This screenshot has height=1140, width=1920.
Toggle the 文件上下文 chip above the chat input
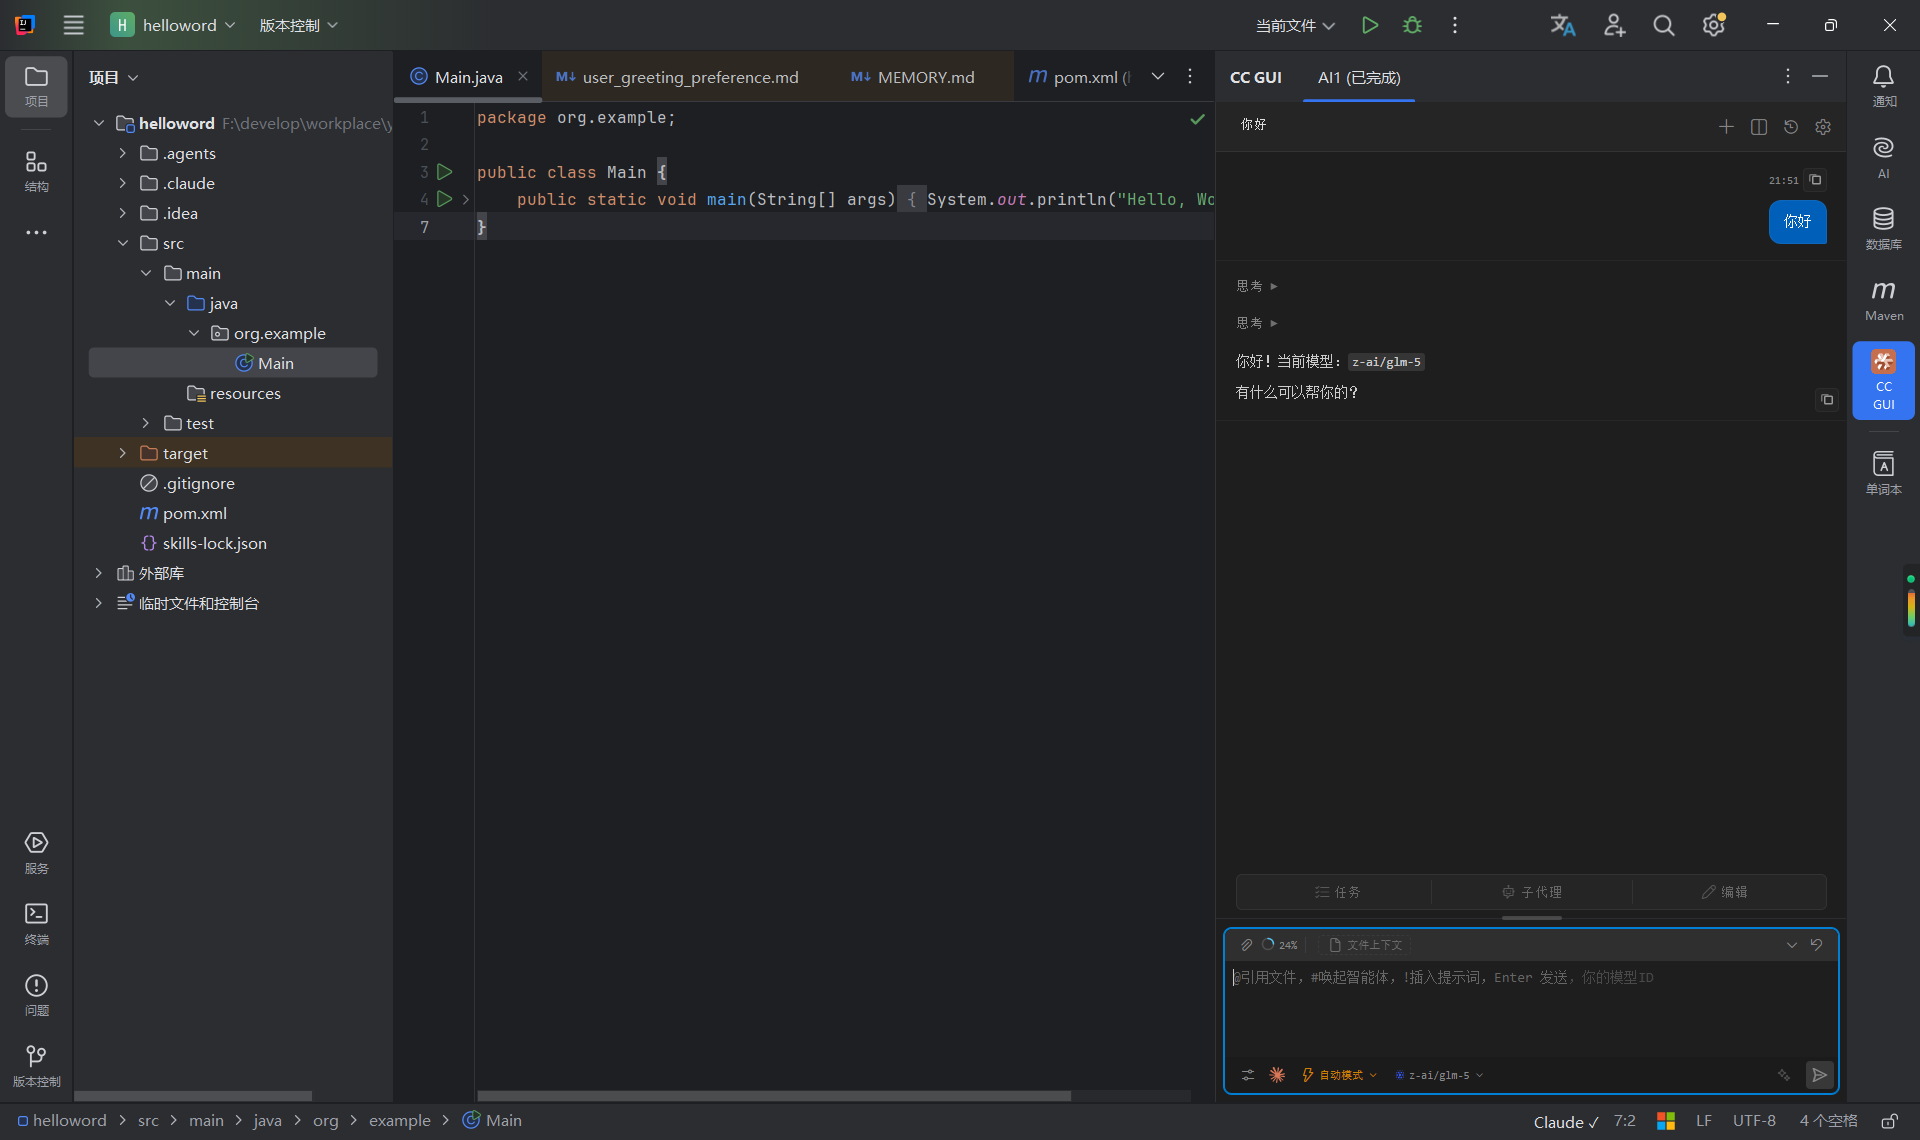(x=1366, y=944)
